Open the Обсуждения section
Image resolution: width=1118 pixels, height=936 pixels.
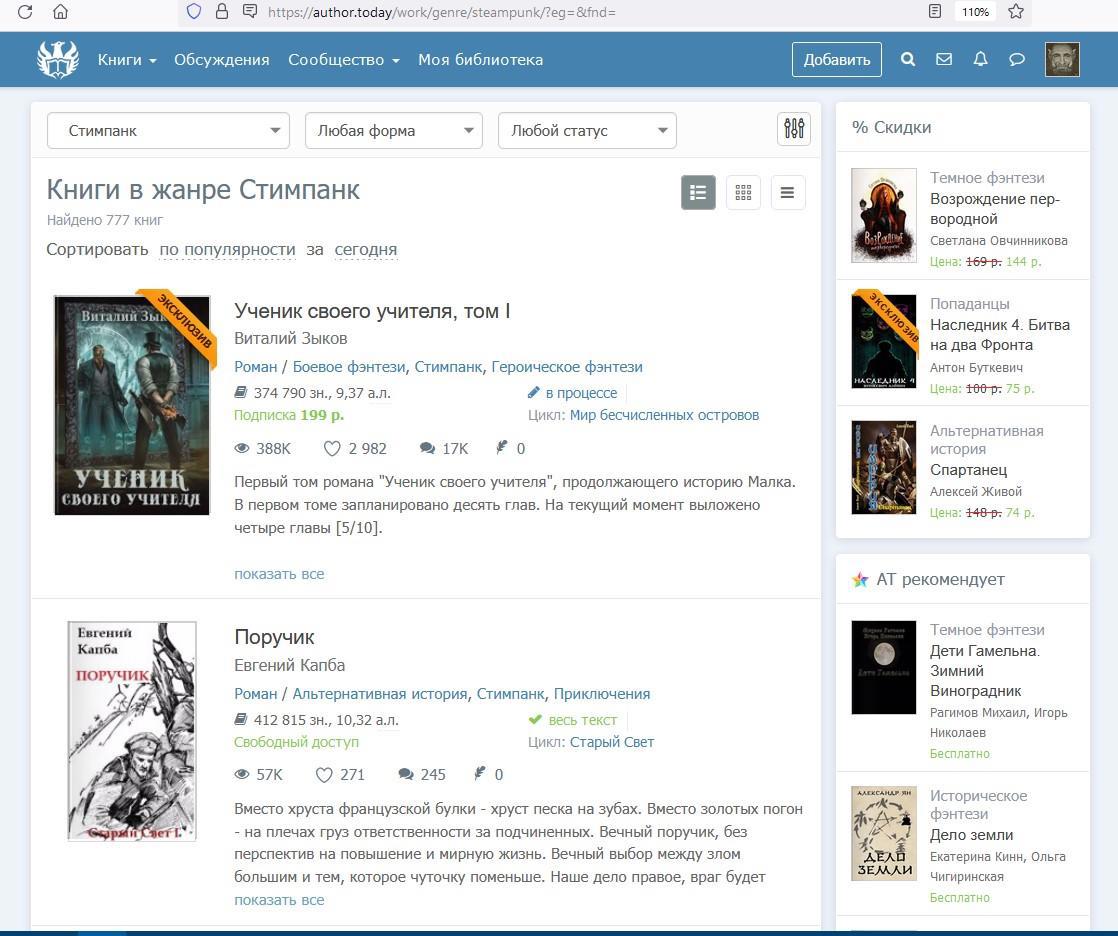point(222,60)
